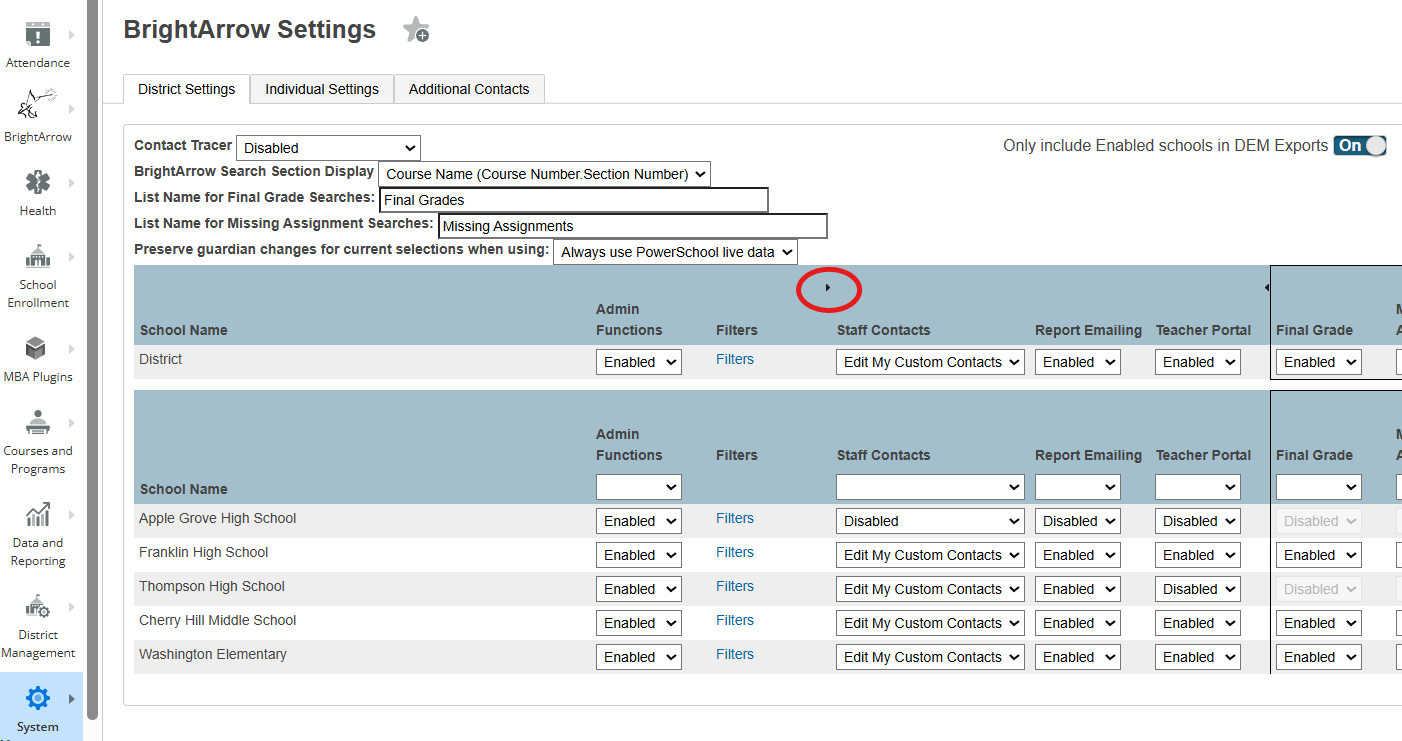The image size is (1402, 741).
Task: Open Washington Elementary Admin Functions dropdown
Action: pos(639,657)
